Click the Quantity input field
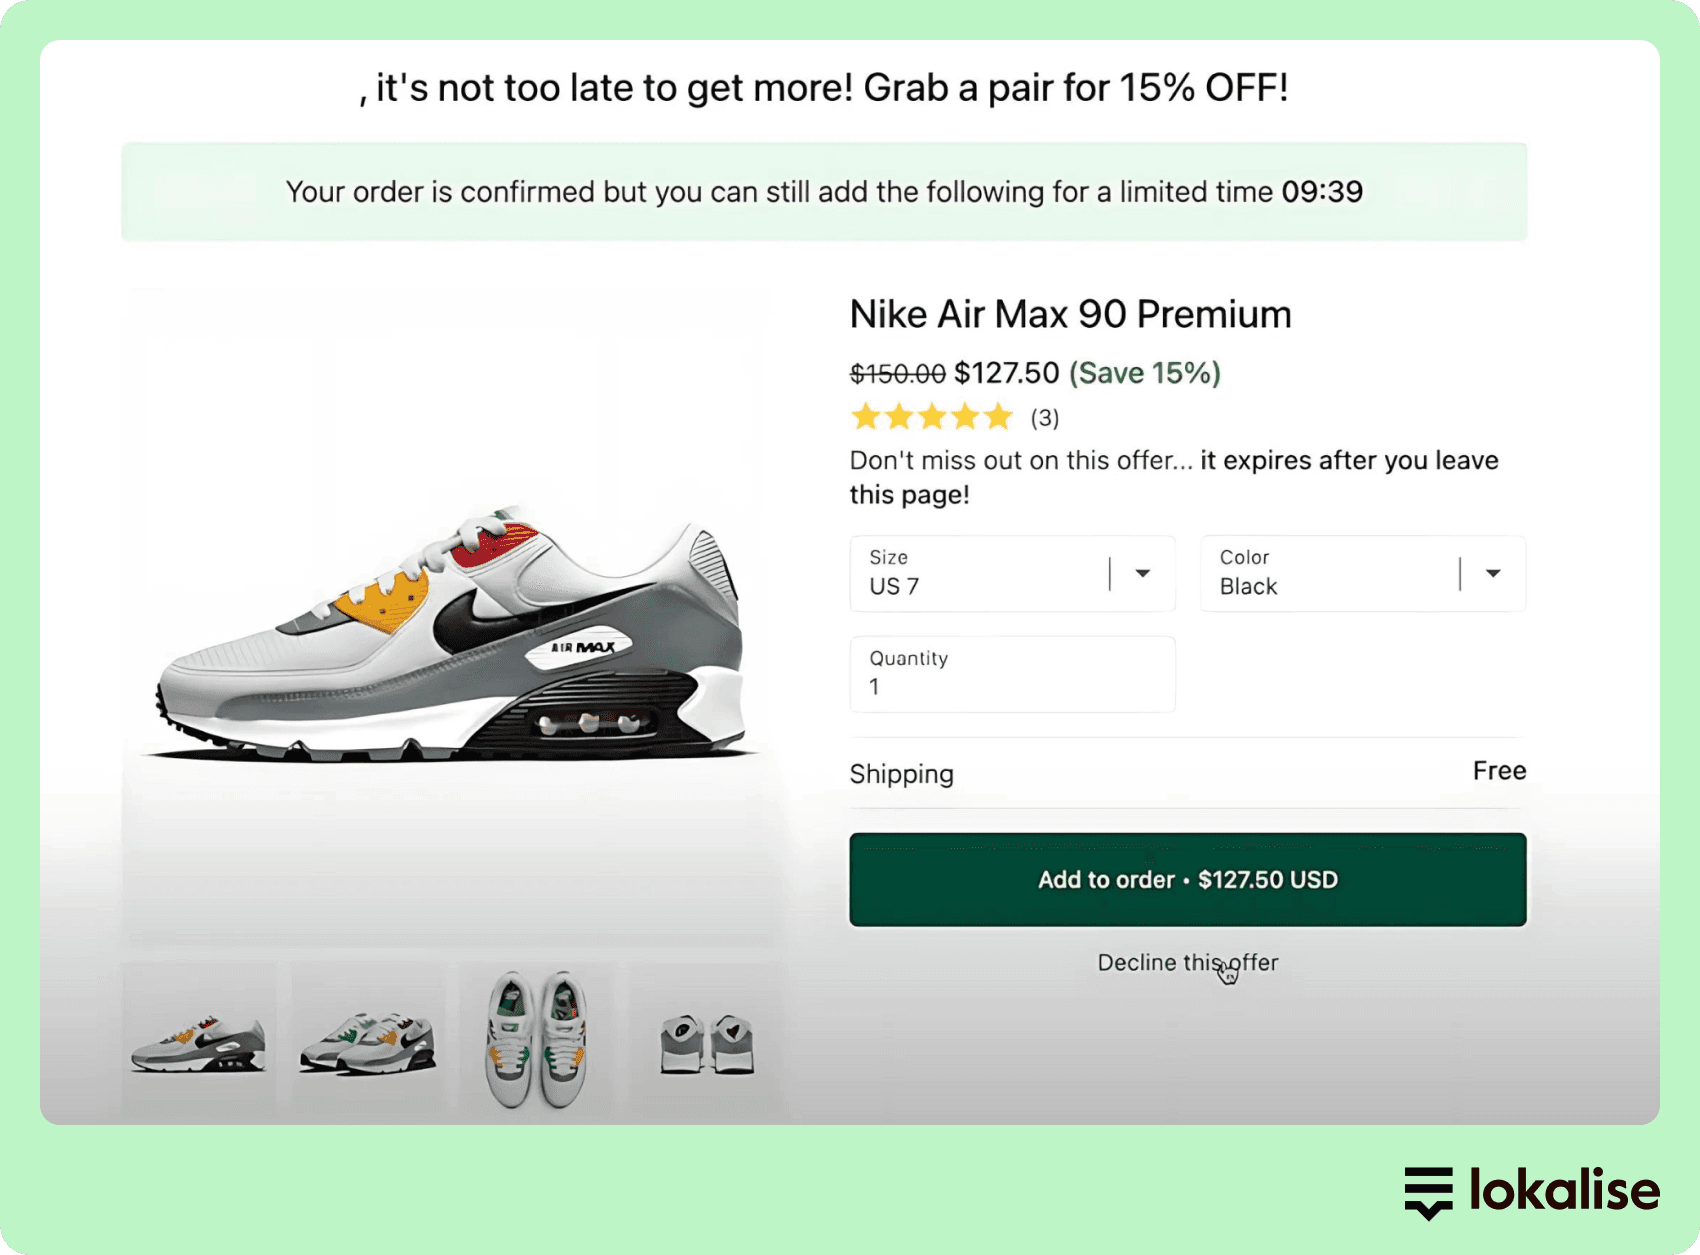 click(1012, 675)
